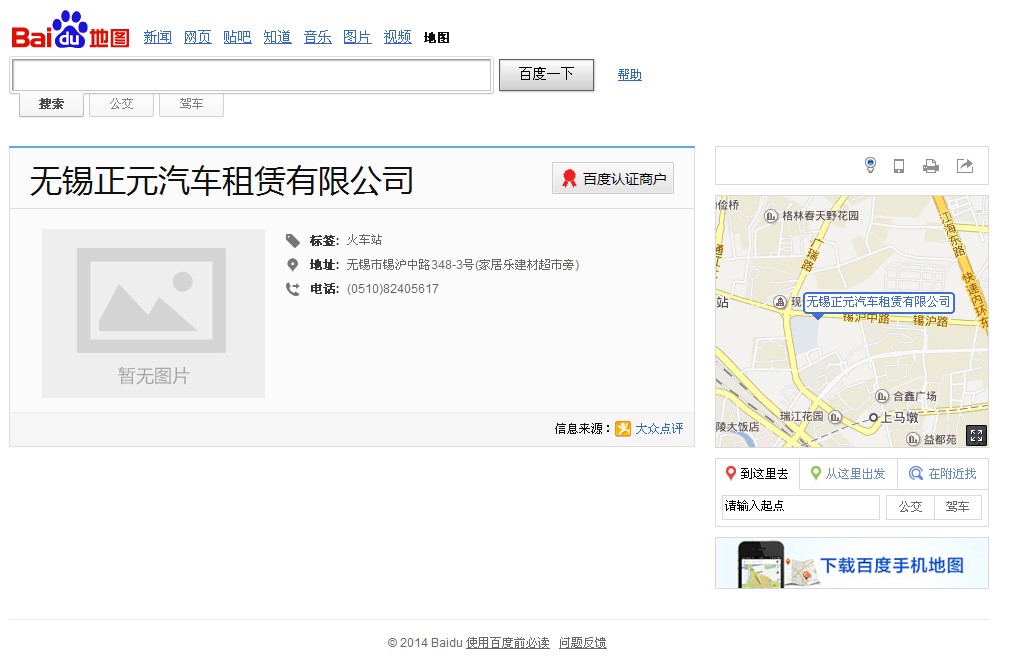Click the 请输入起点 start point field
The image size is (1009, 672).
[x=800, y=507]
